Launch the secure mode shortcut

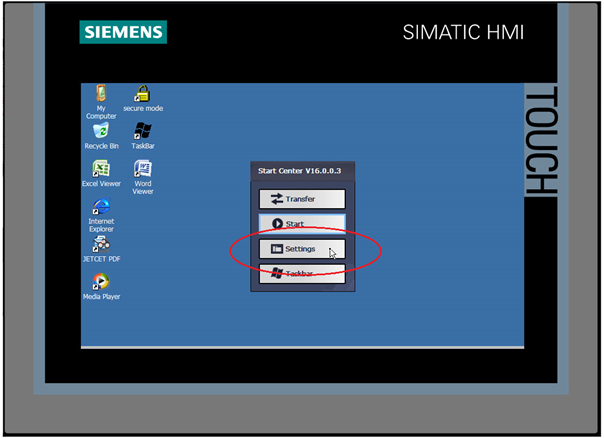143,99
